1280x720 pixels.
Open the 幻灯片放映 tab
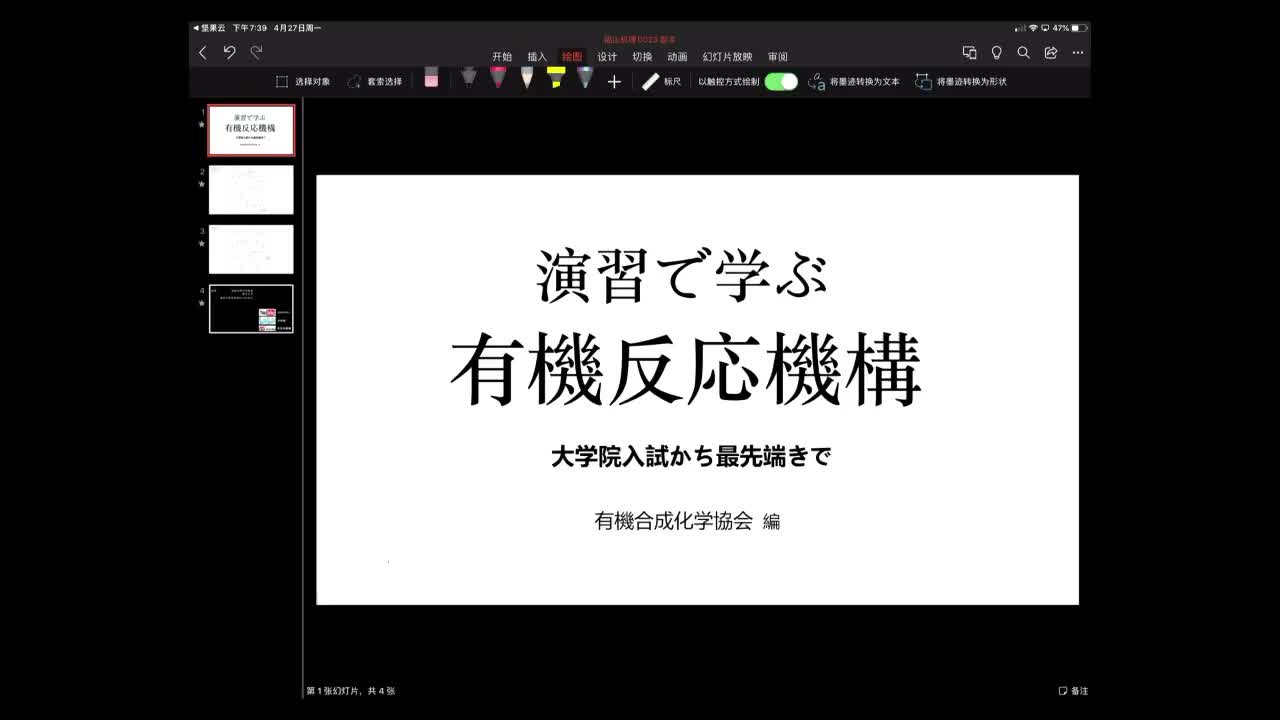tap(727, 57)
